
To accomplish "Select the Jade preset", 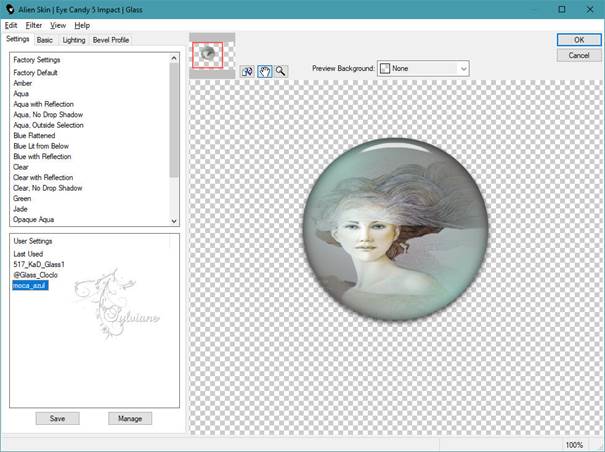I will point(20,209).
